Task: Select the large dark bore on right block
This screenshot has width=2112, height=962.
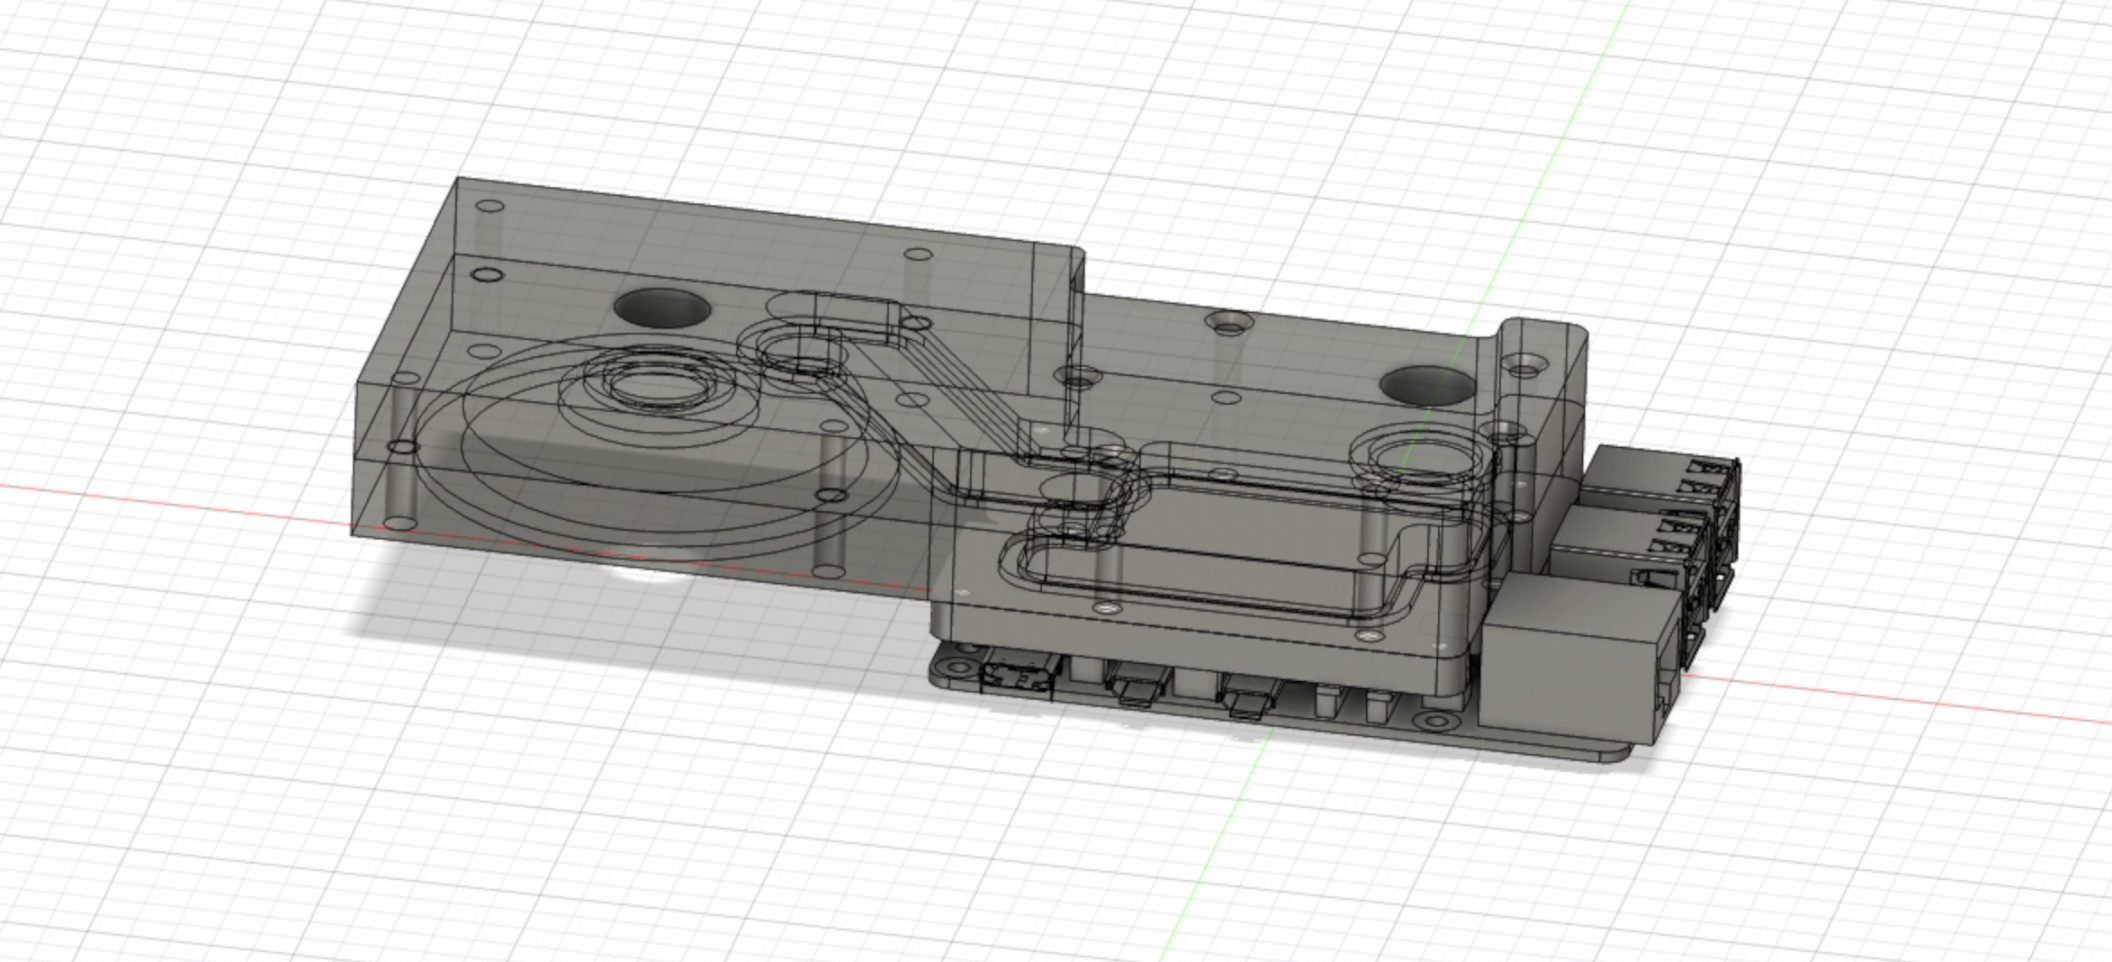Action: coord(1424,384)
